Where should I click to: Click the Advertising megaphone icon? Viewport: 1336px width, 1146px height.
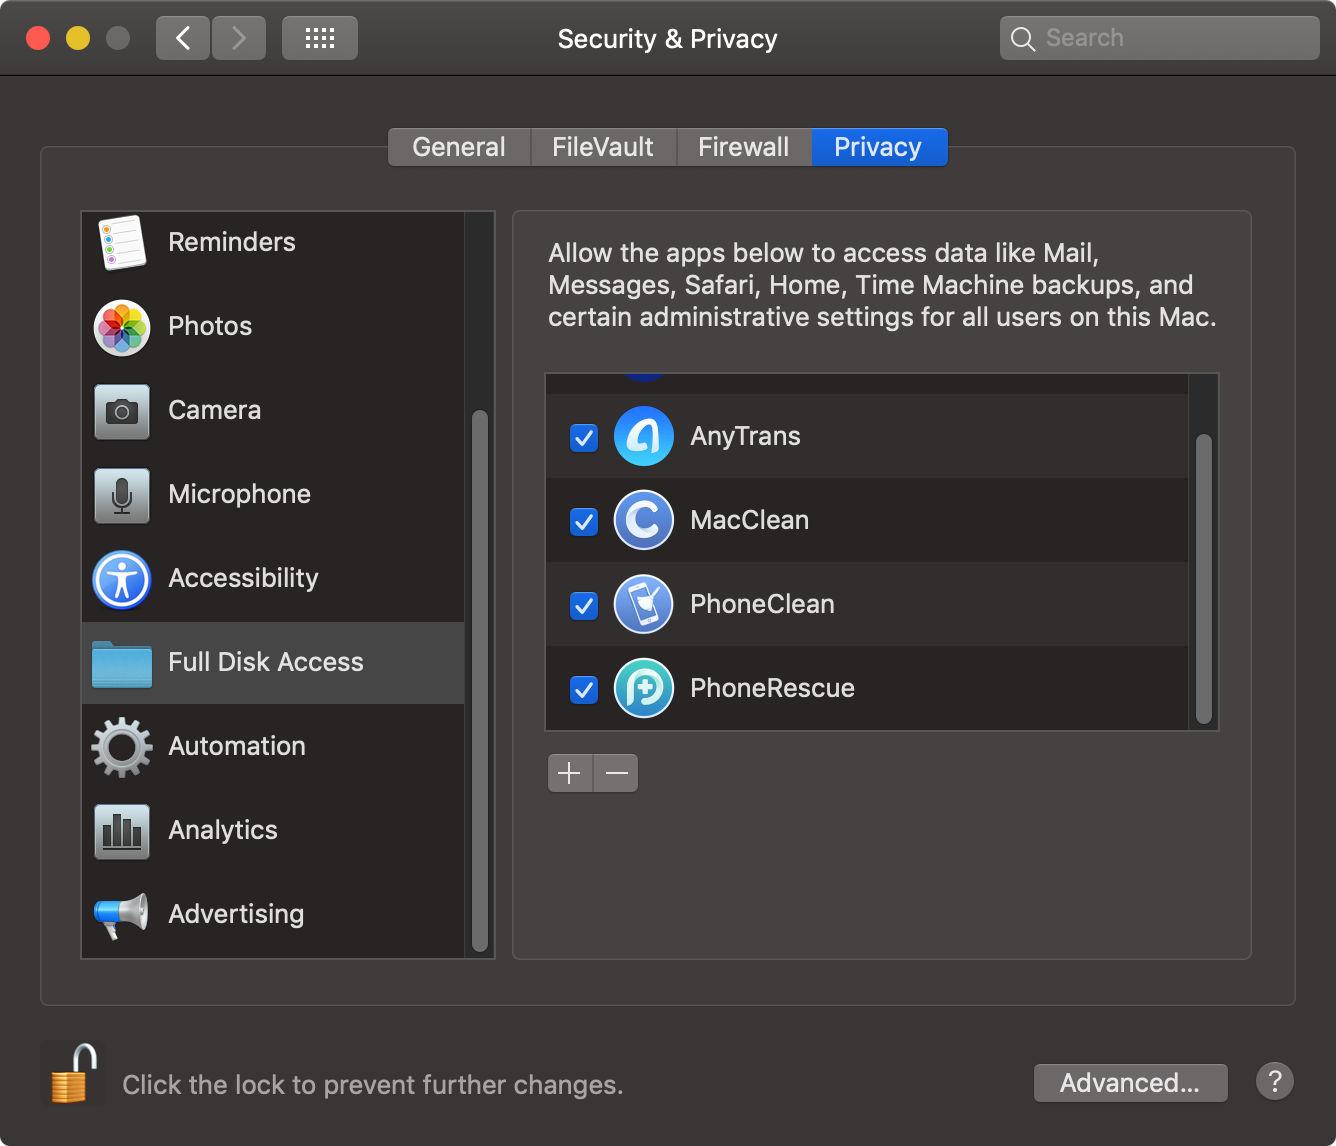(x=122, y=915)
